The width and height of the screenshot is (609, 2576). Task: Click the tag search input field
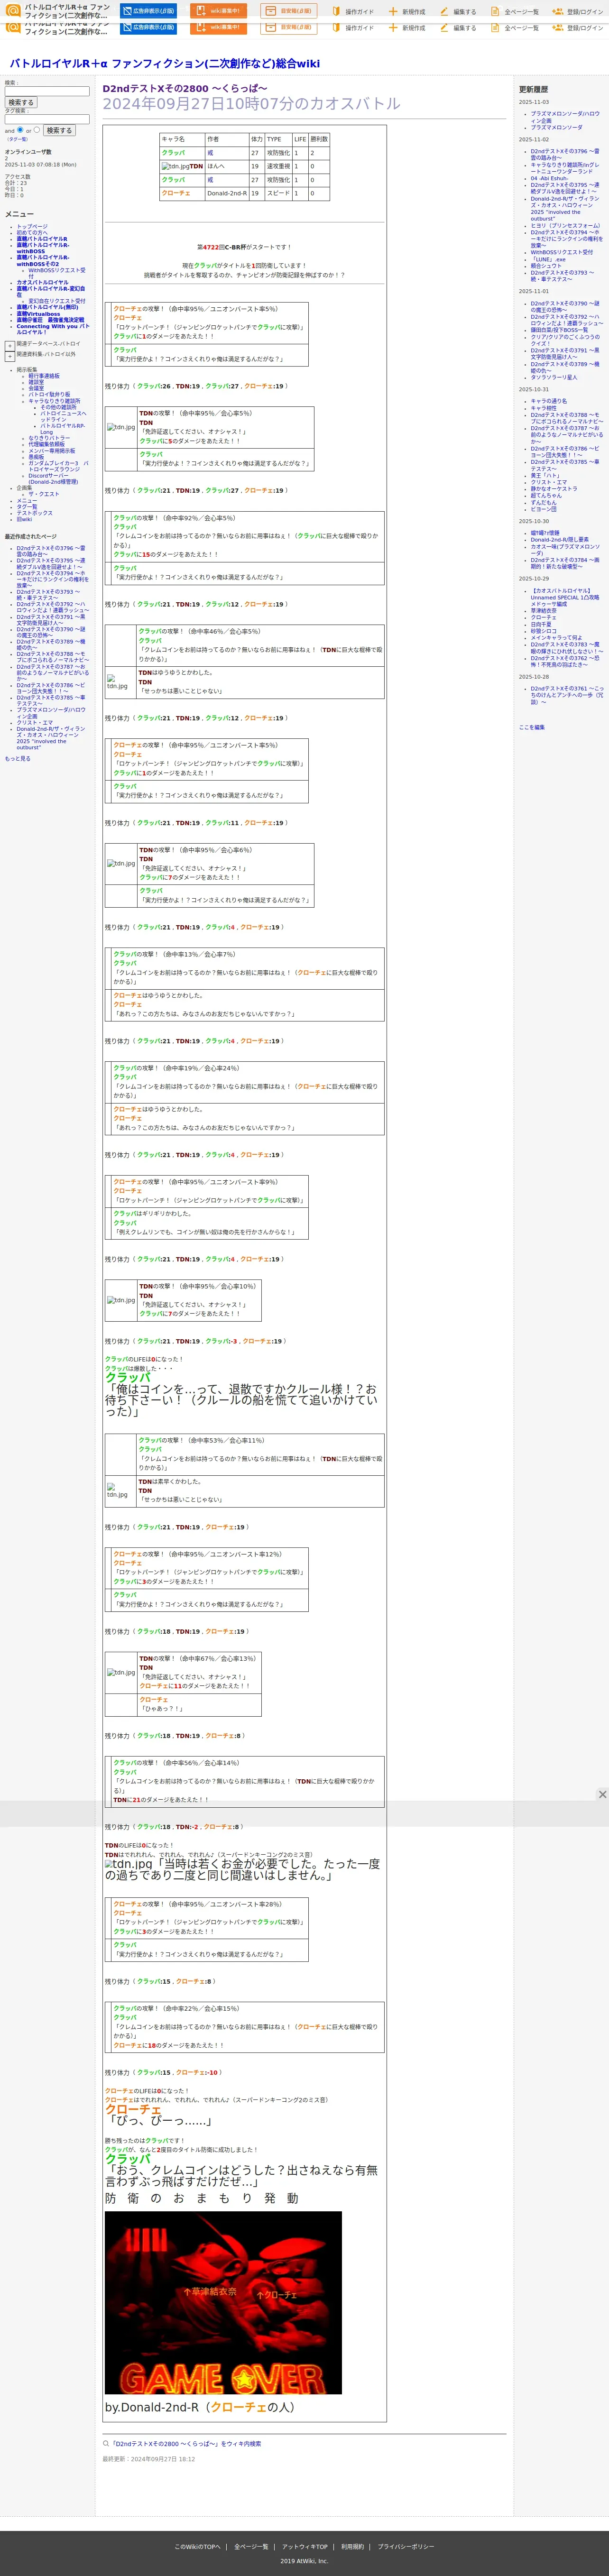coord(47,119)
